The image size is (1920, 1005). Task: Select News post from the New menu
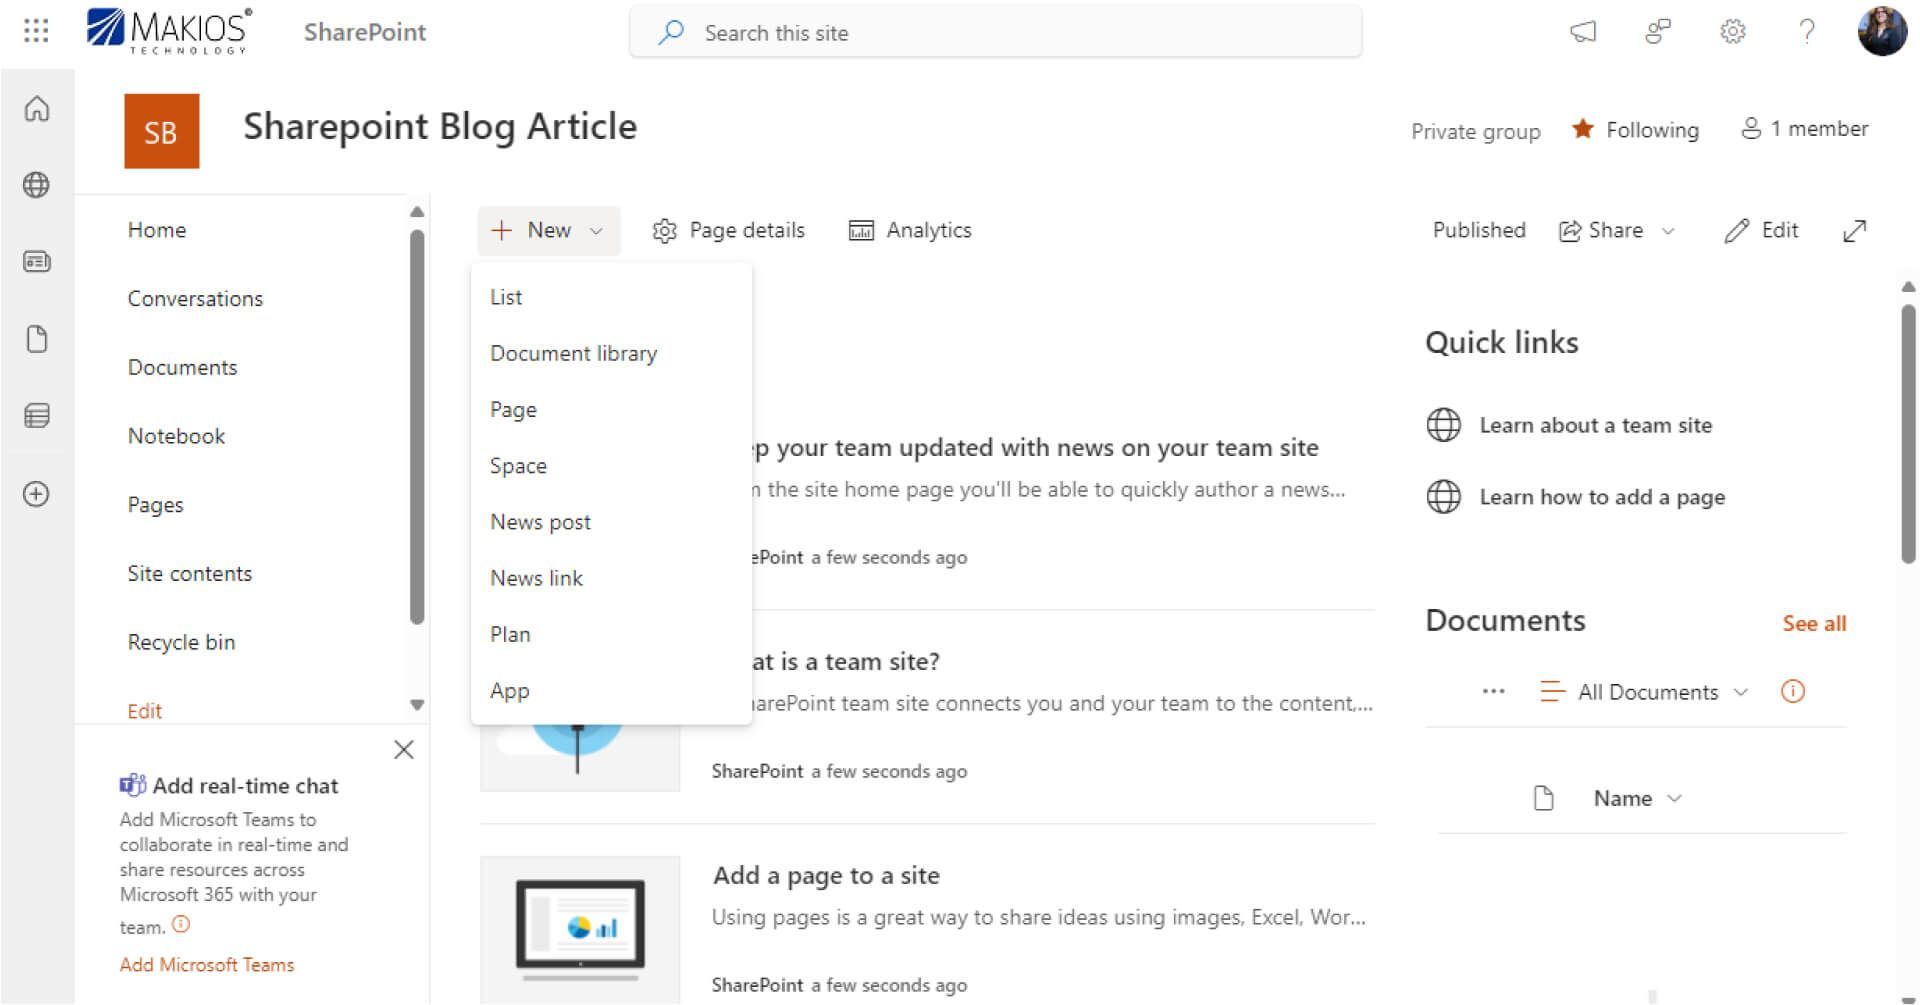tap(611, 522)
